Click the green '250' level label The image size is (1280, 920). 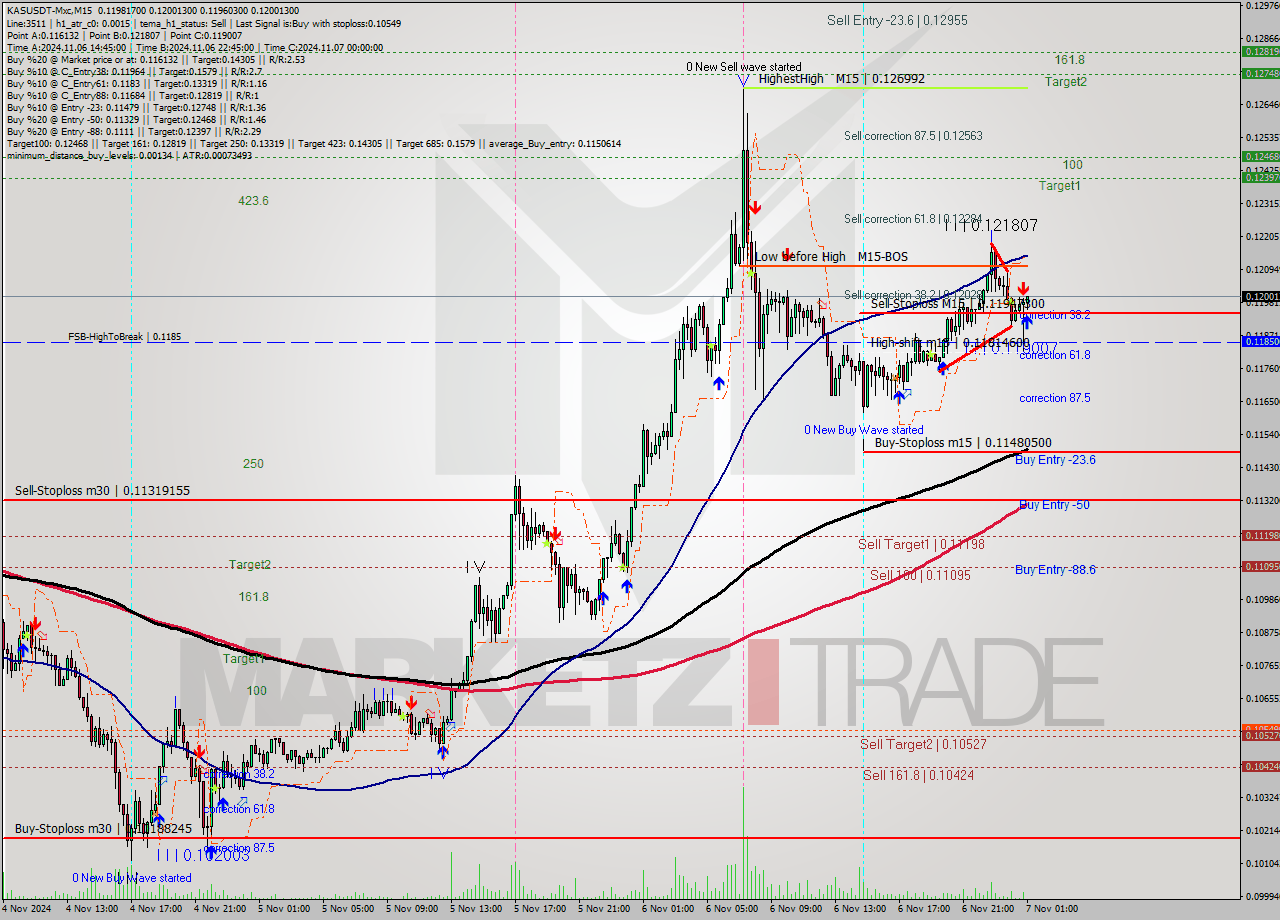coord(253,464)
